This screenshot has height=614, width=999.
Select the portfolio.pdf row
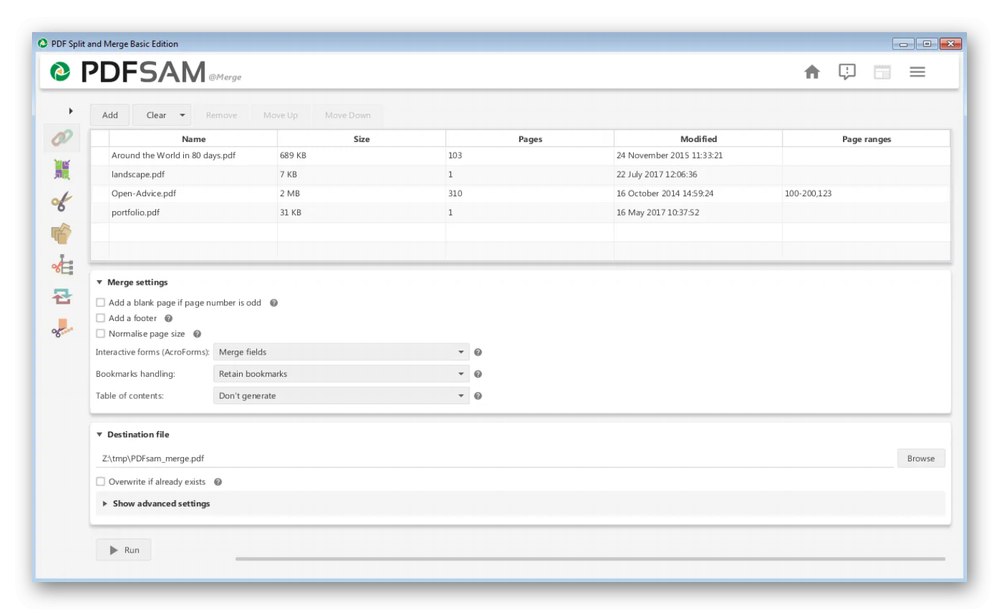click(521, 213)
